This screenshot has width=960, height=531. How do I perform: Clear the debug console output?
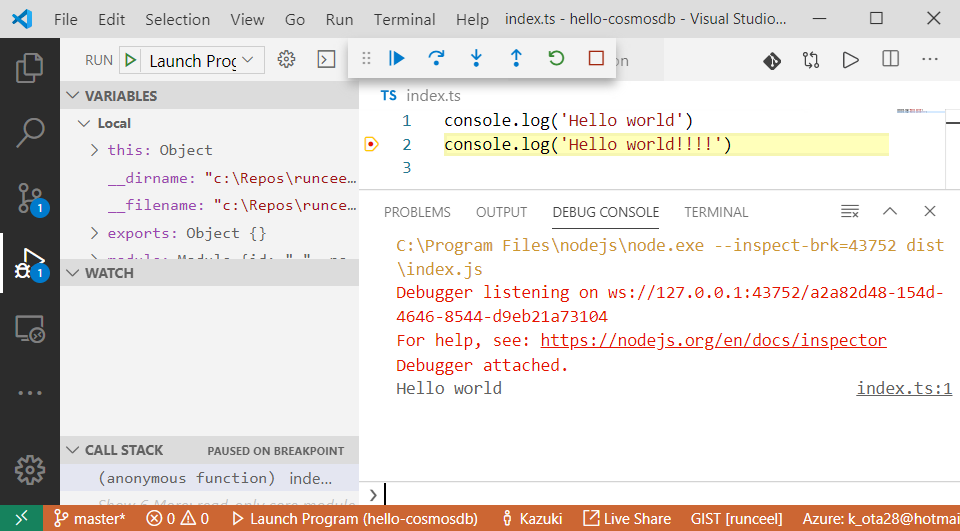click(850, 211)
